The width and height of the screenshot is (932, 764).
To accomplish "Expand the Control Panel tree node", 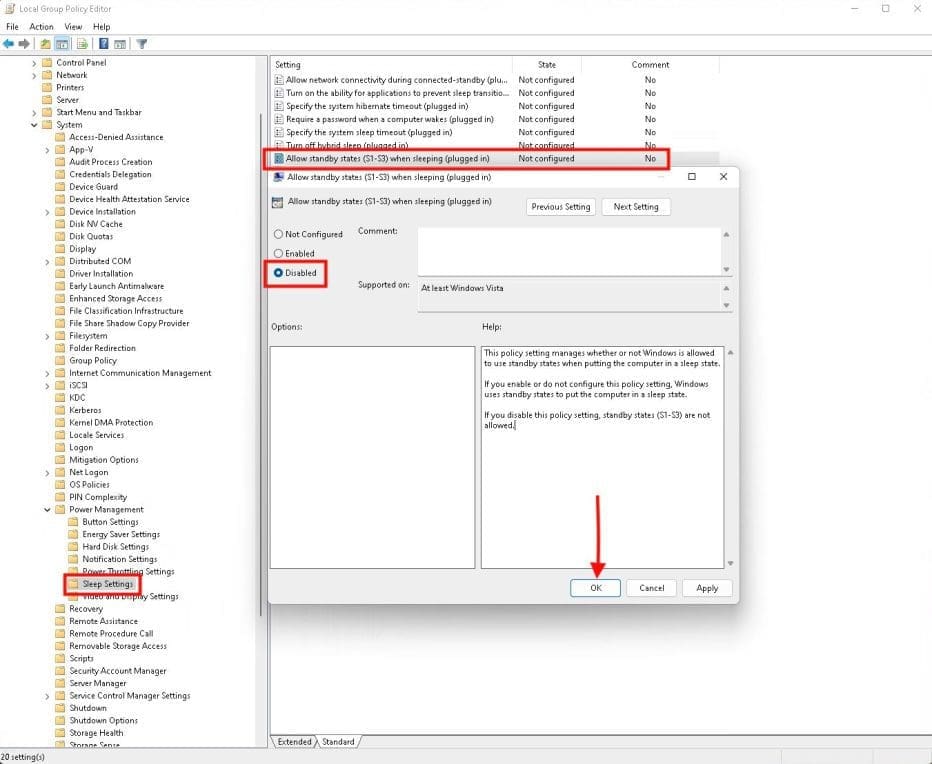I will click(34, 63).
